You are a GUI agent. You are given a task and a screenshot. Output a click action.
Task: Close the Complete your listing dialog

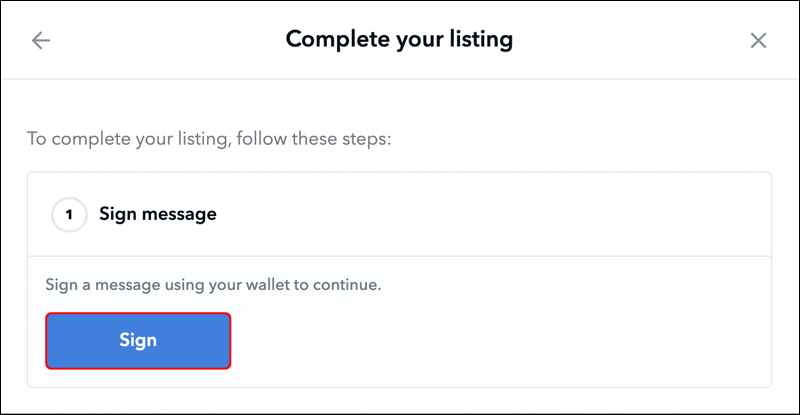click(758, 40)
